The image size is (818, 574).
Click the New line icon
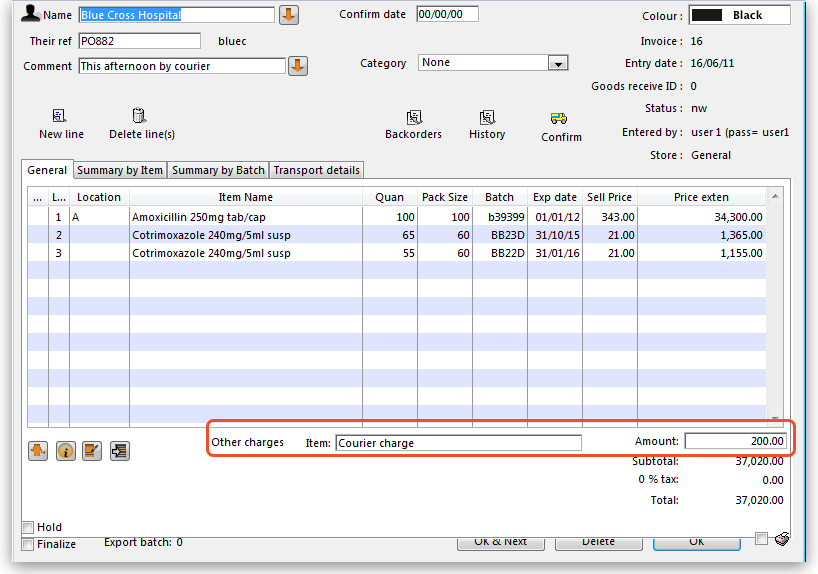[60, 117]
